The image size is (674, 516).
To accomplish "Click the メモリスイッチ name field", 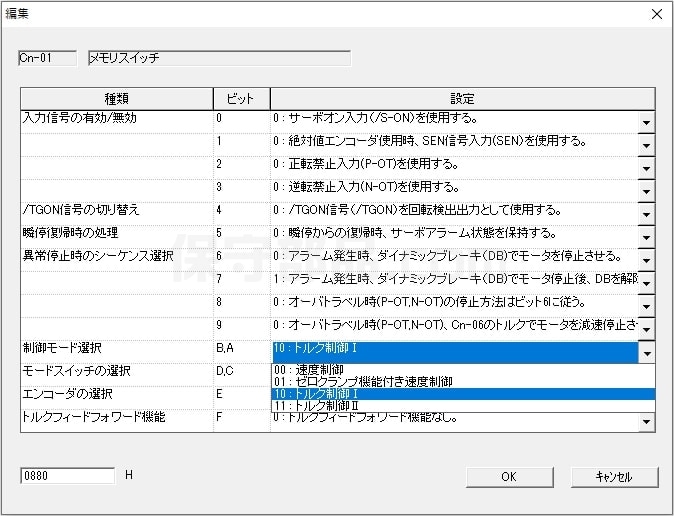I will click(219, 58).
